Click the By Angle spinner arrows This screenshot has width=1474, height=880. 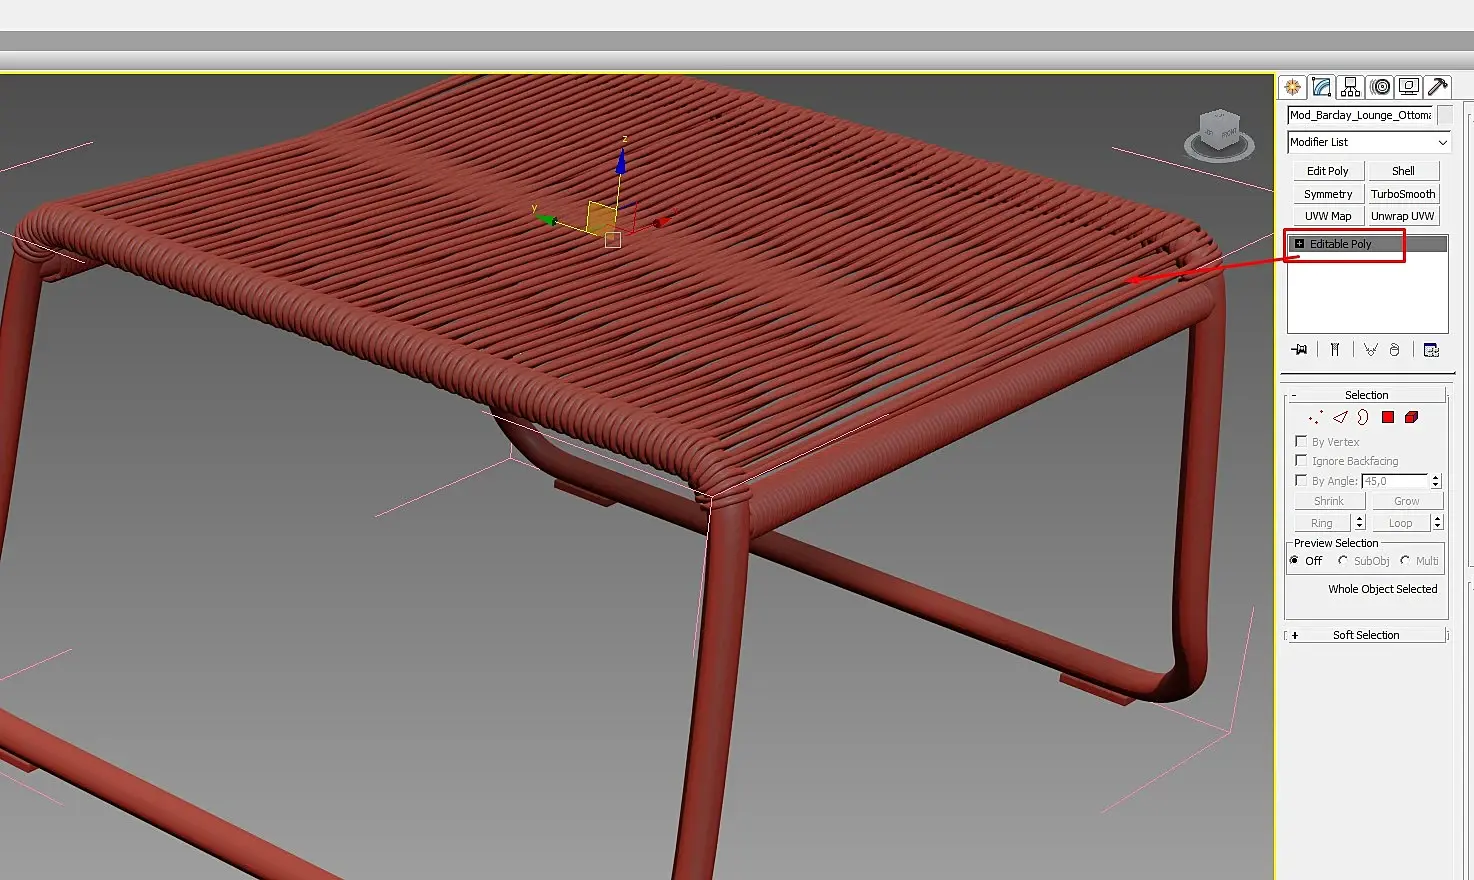(x=1436, y=481)
